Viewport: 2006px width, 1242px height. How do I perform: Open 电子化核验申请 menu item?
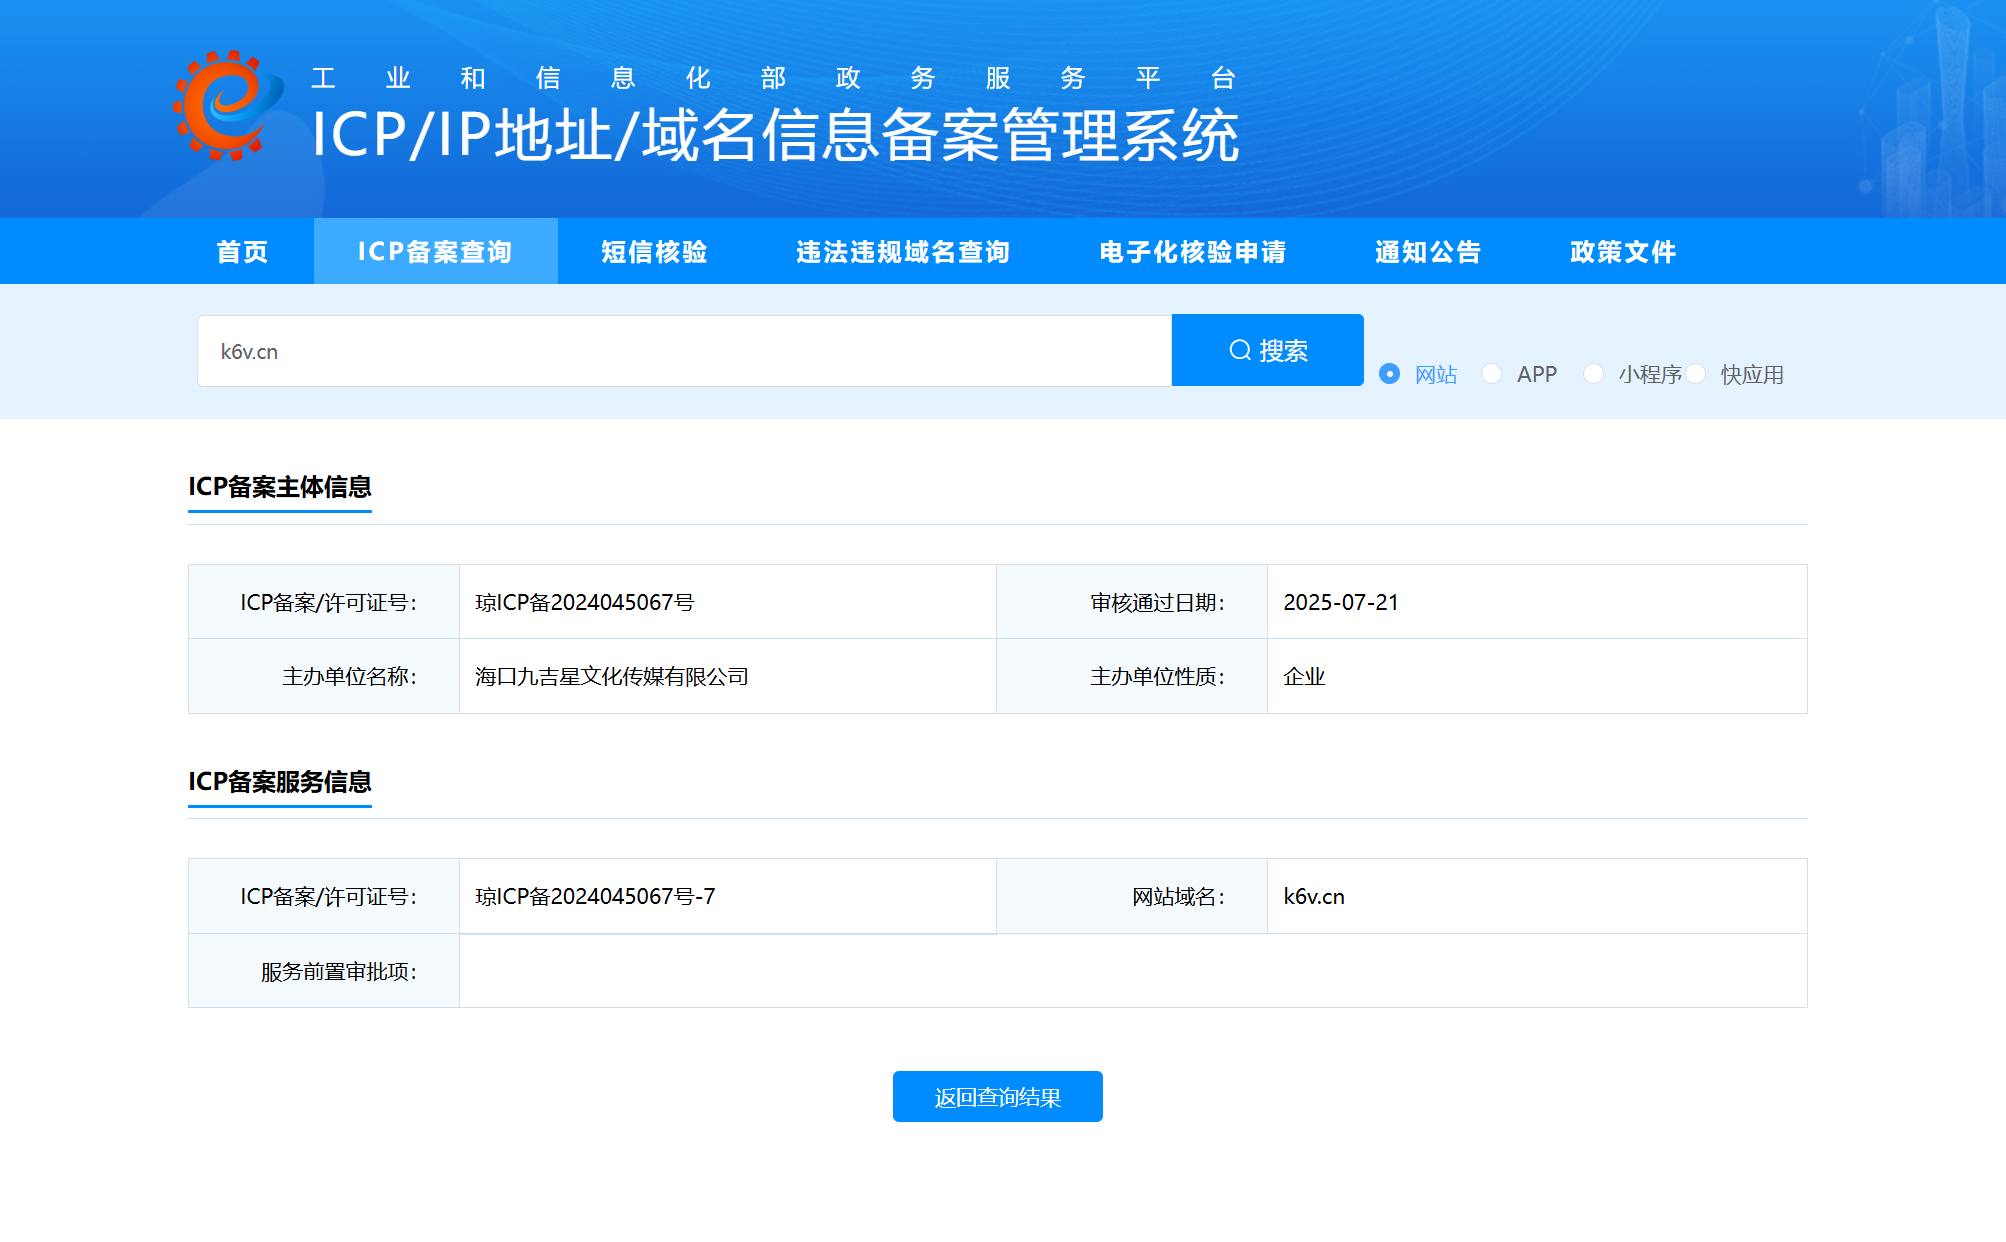coord(1192,252)
